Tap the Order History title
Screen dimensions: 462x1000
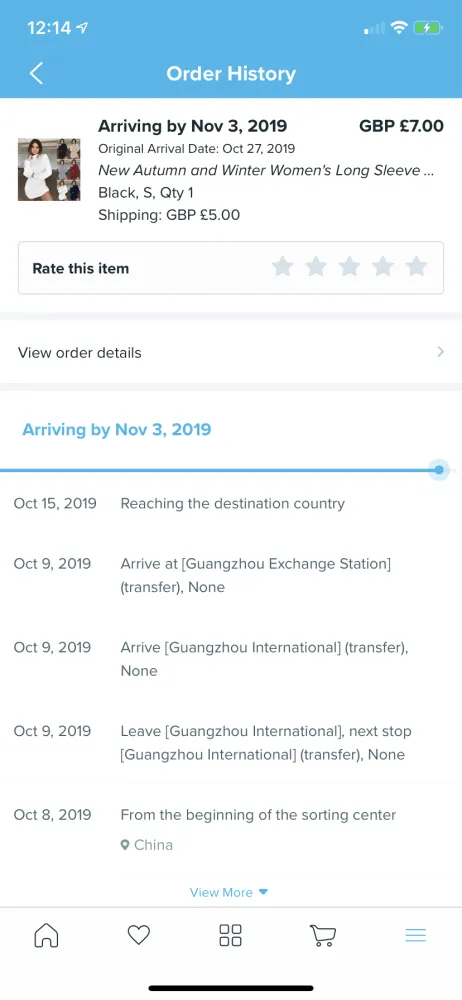coord(231,73)
